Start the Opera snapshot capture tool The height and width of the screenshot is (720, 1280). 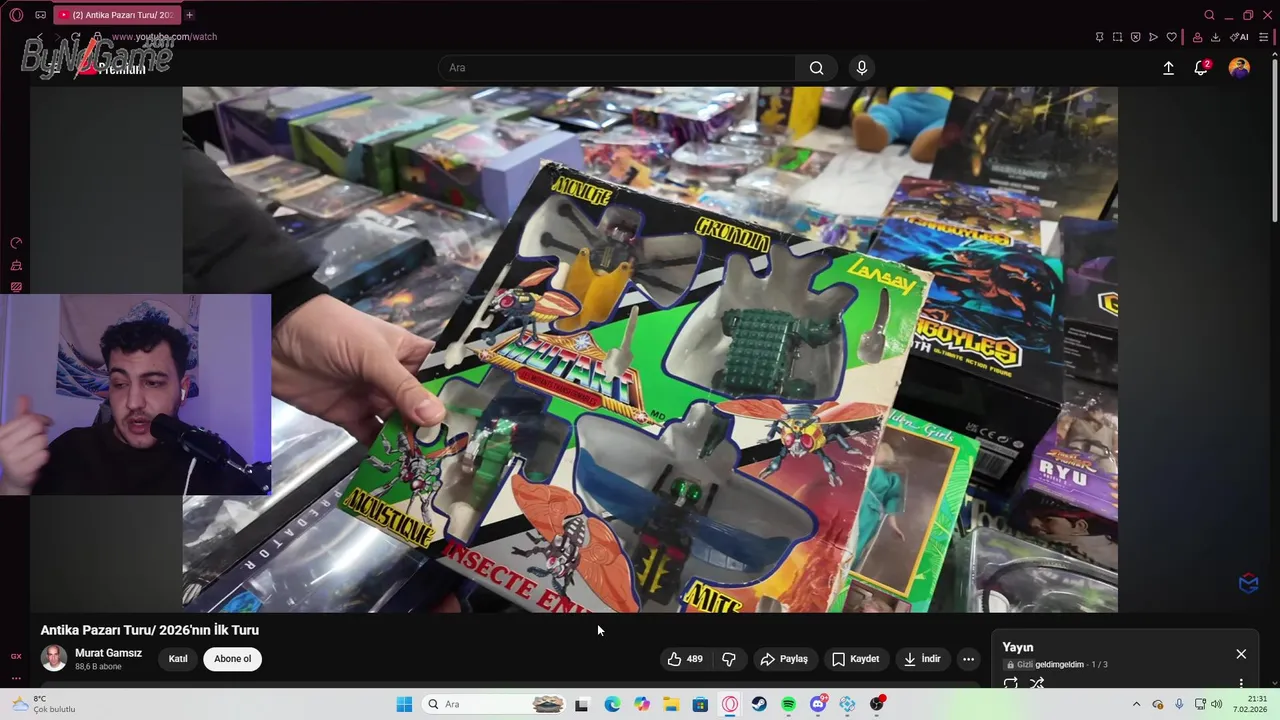[x=1117, y=37]
